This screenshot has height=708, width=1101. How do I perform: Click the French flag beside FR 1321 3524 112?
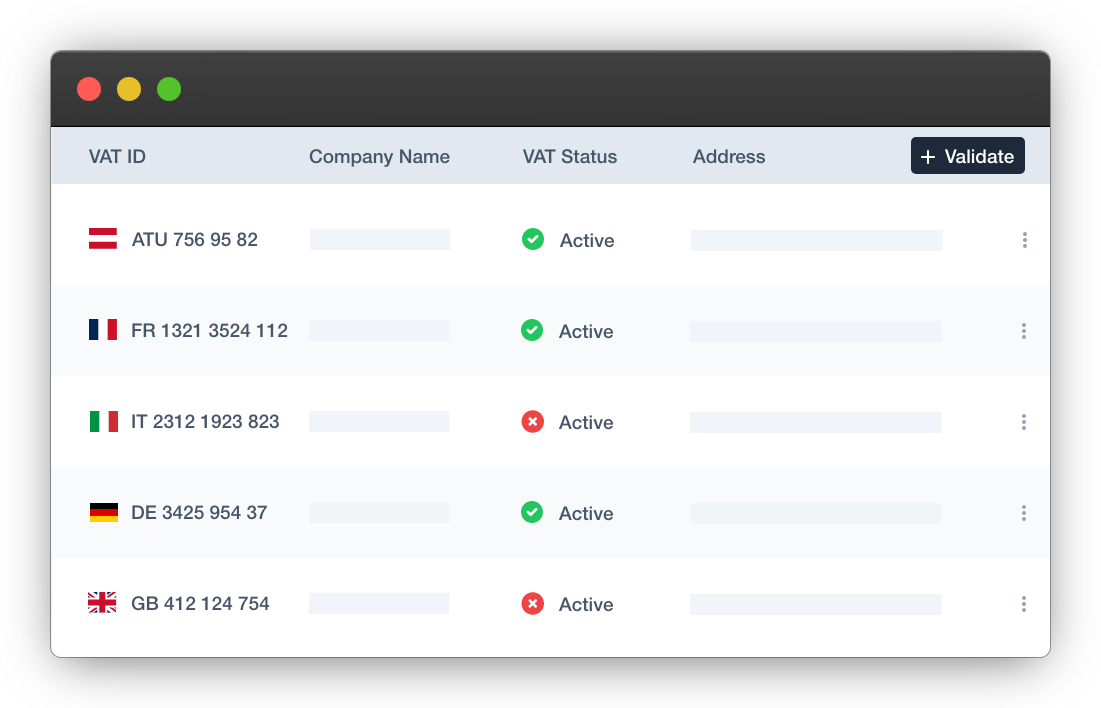tap(103, 330)
